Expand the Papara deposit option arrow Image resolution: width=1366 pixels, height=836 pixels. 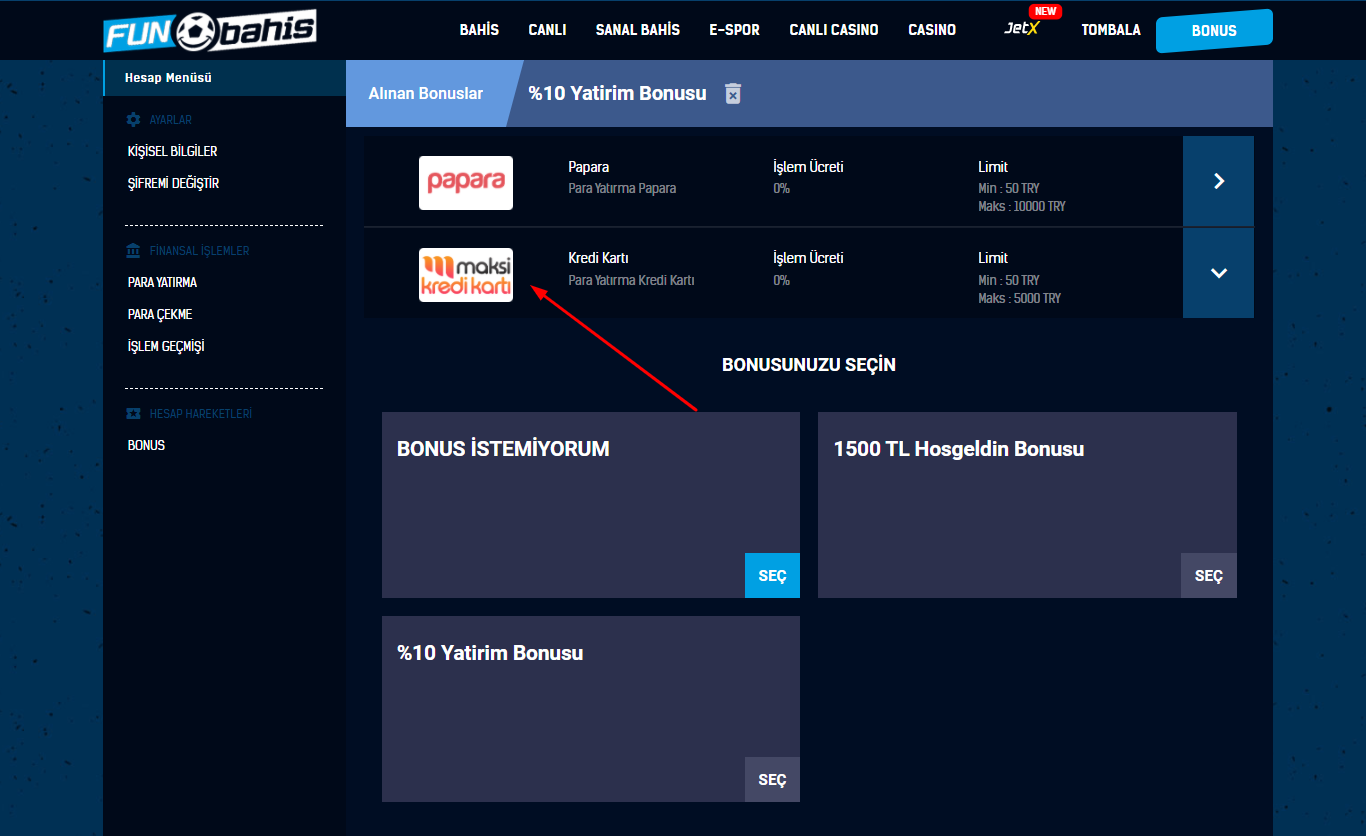[x=1218, y=181]
